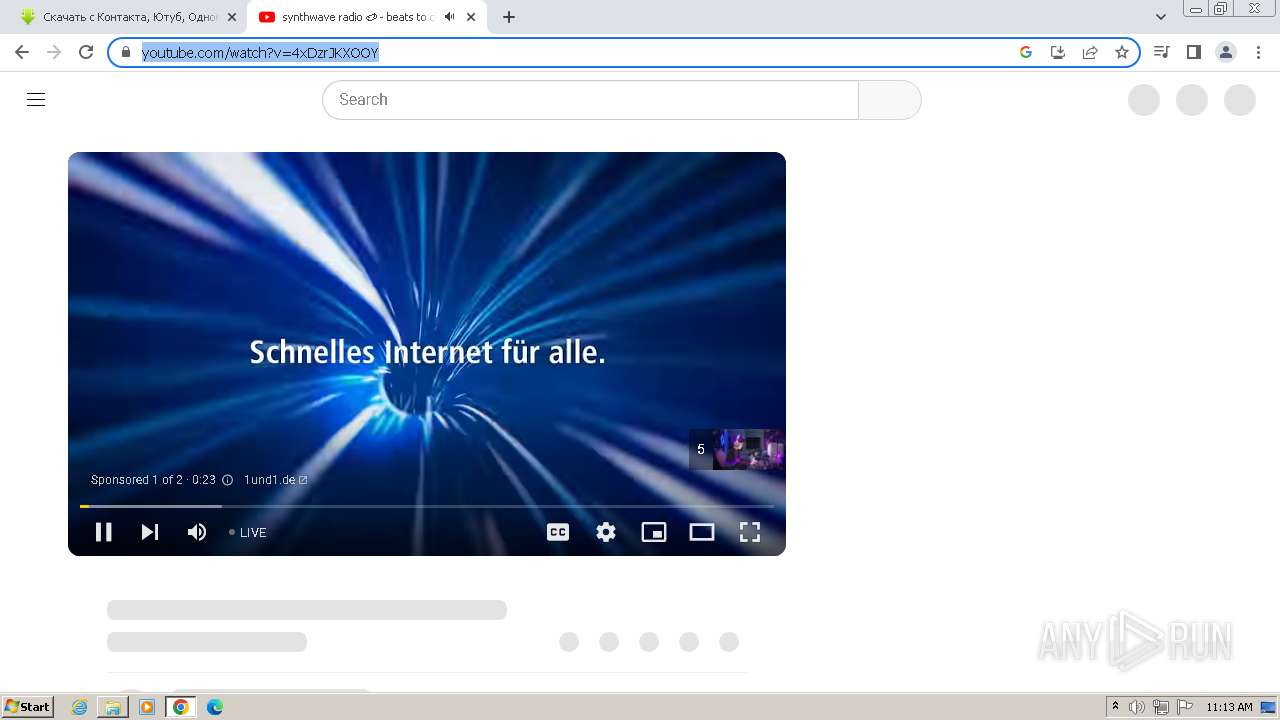Click the 11:13 AM clock

tap(1229, 707)
